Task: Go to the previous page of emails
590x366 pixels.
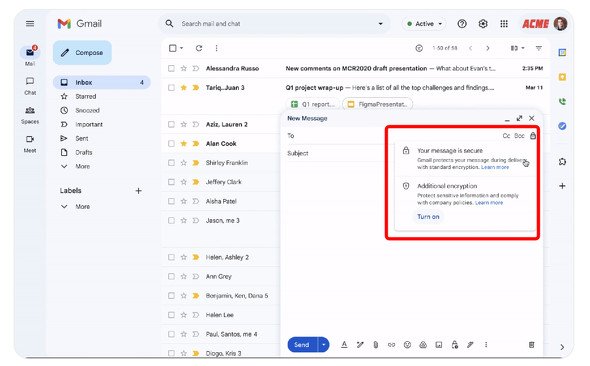Action: click(x=470, y=48)
